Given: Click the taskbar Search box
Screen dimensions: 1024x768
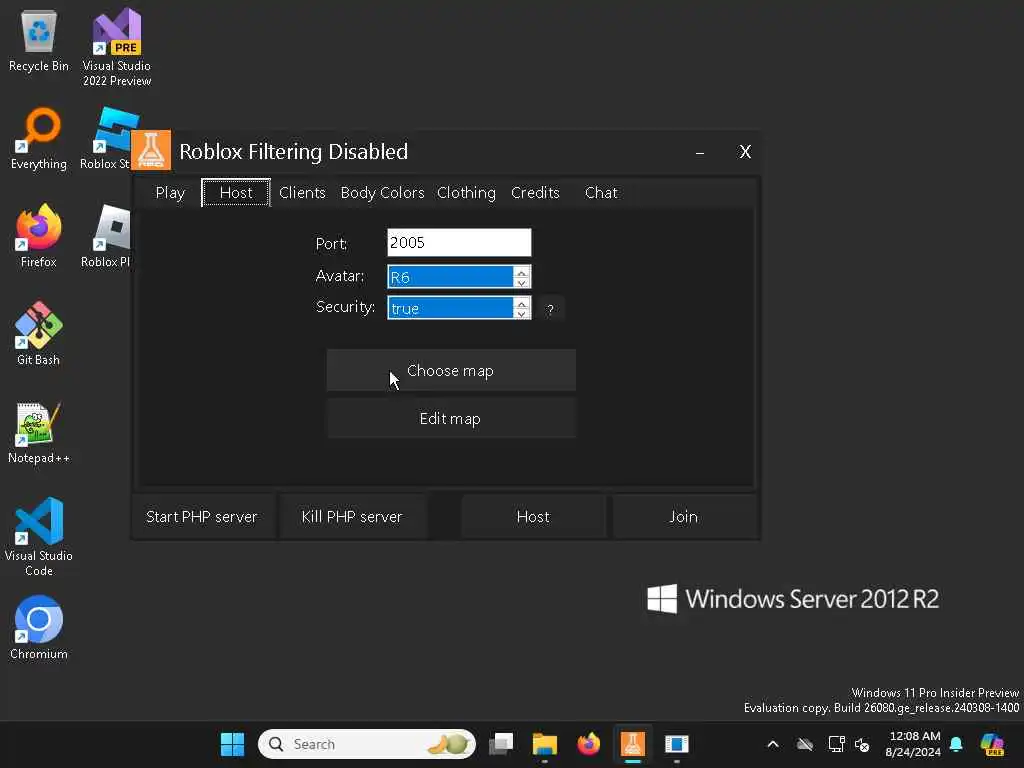Looking at the screenshot, I should [366, 744].
